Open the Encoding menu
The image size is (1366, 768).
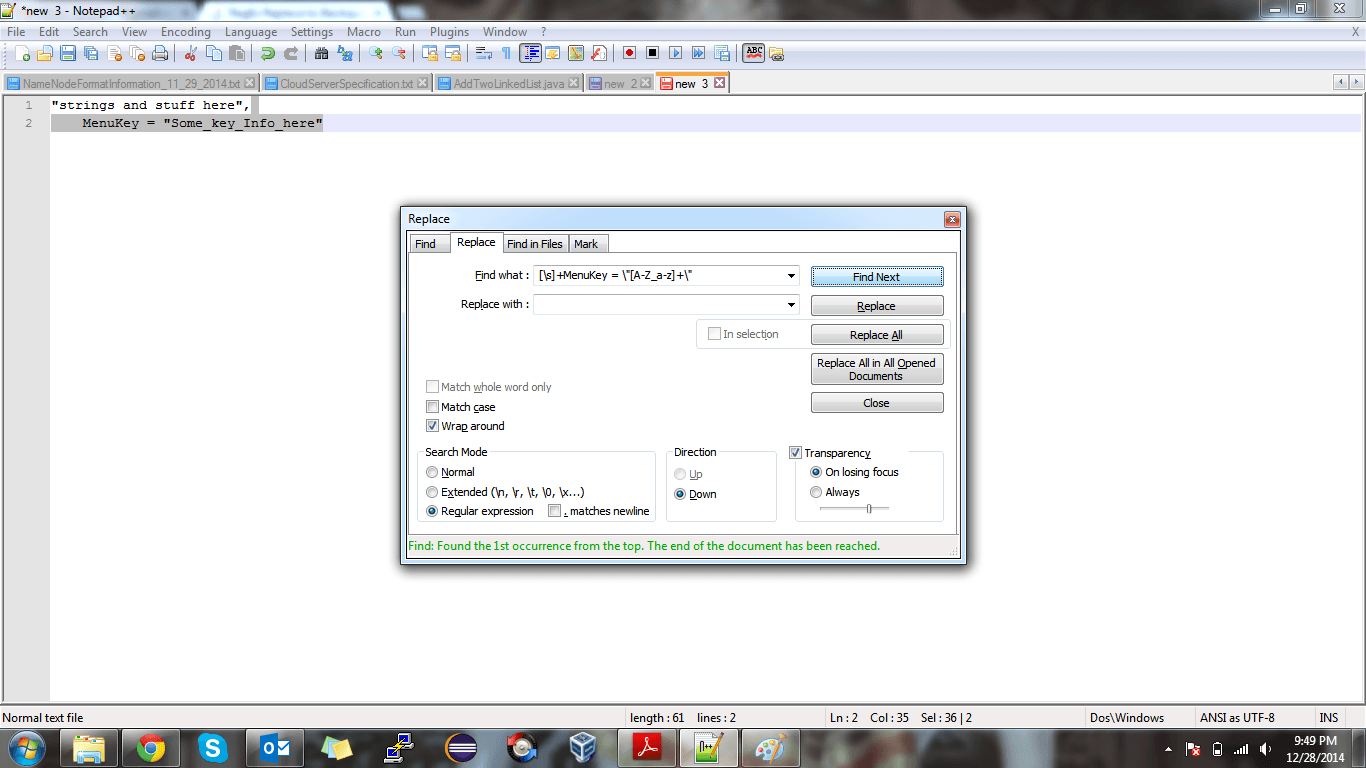185,32
